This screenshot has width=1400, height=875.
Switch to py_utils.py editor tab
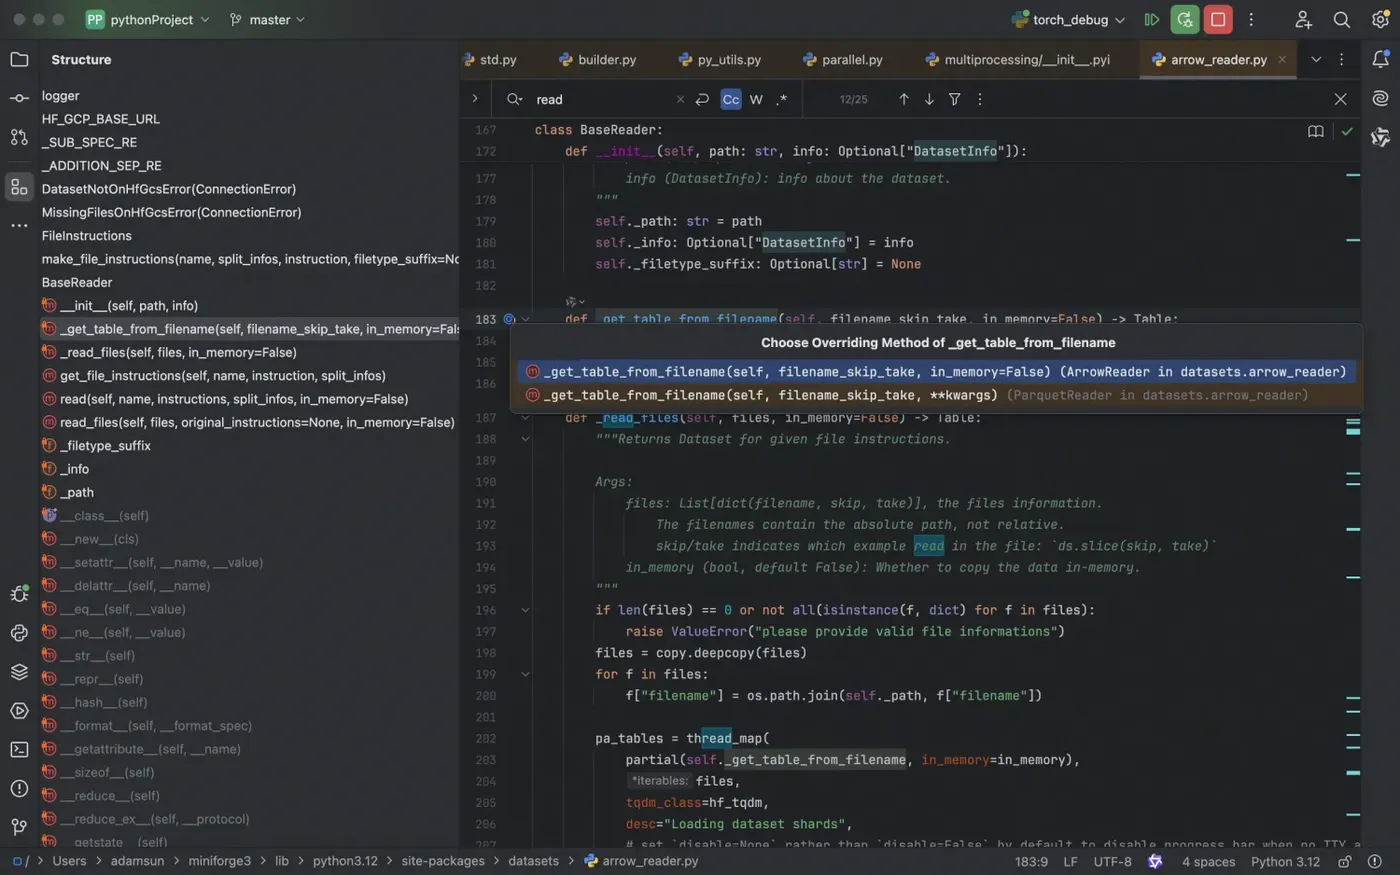719,60
